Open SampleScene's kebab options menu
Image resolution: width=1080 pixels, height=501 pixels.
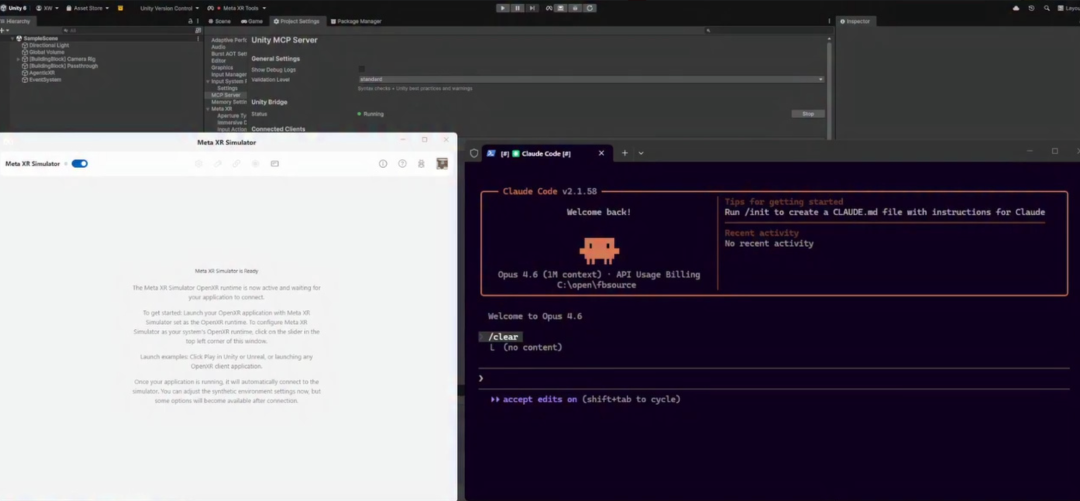tap(198, 39)
